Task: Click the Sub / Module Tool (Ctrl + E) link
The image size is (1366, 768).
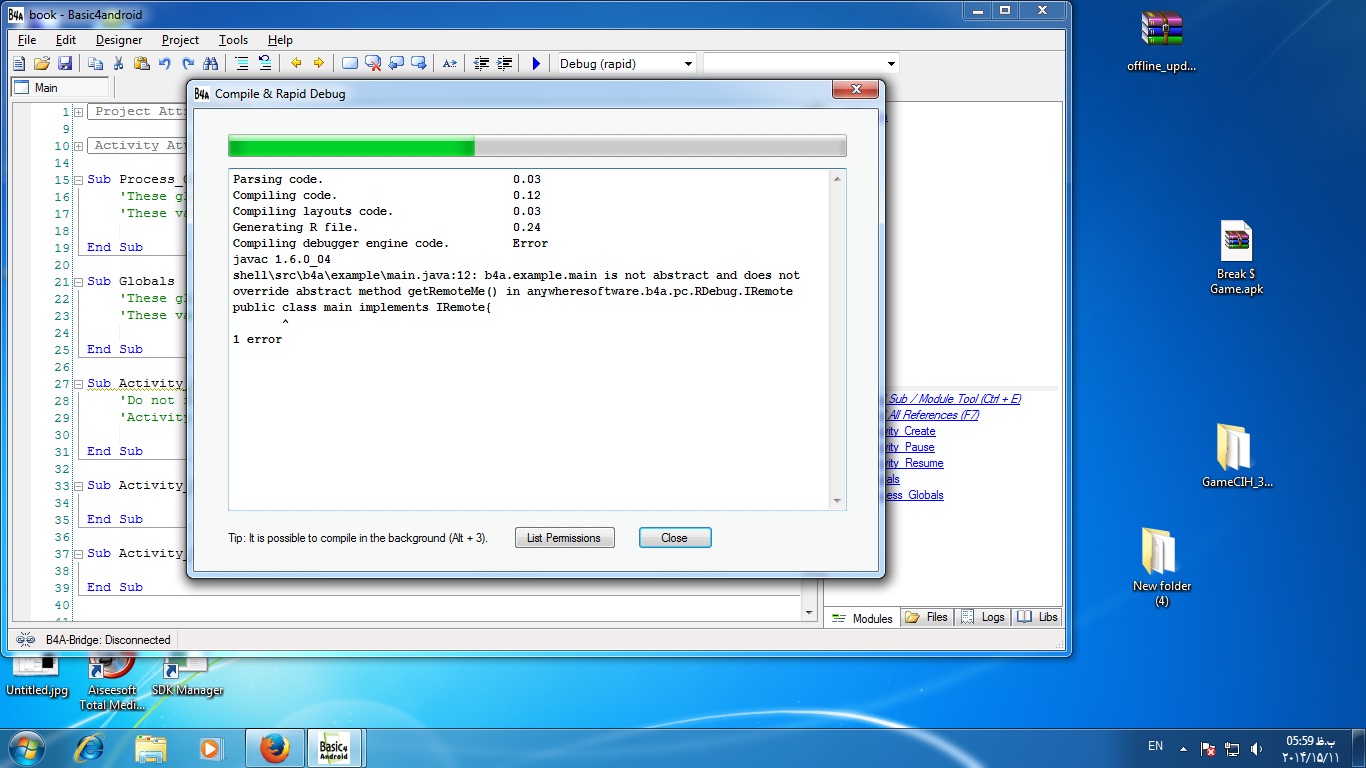Action: (954, 399)
